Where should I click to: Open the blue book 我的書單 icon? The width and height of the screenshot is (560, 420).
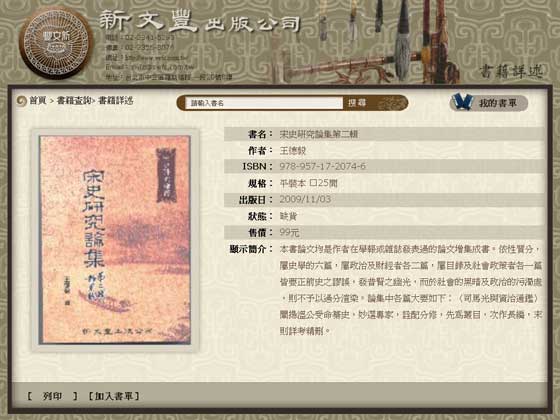click(x=463, y=102)
